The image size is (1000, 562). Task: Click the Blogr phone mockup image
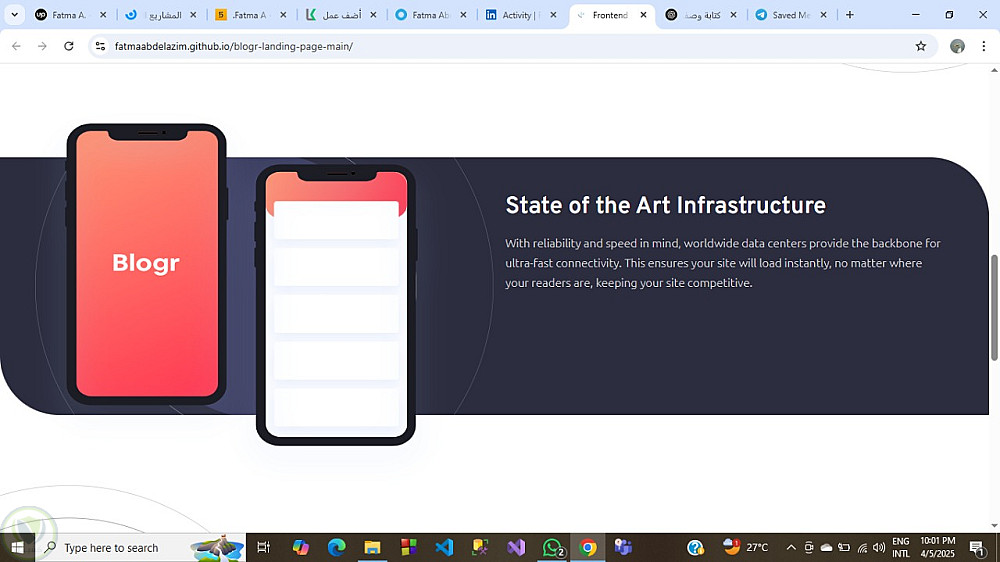coord(147,264)
